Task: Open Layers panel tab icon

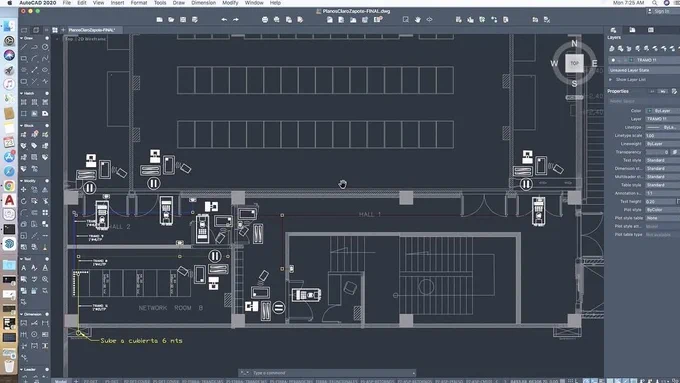Action: tap(613, 30)
